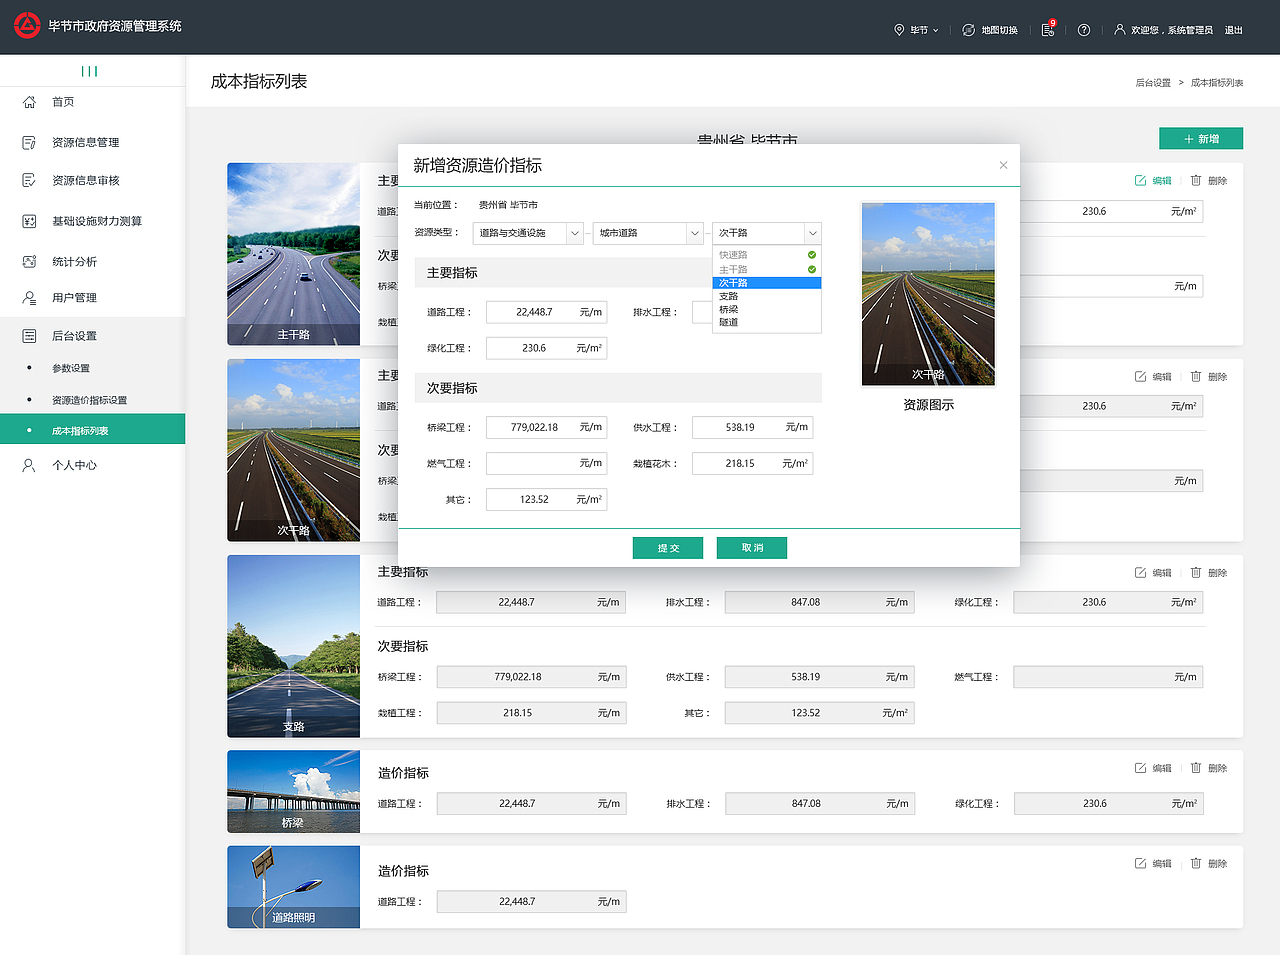Click the 后台设置 sidebar icon
The width and height of the screenshot is (1280, 955).
click(29, 336)
